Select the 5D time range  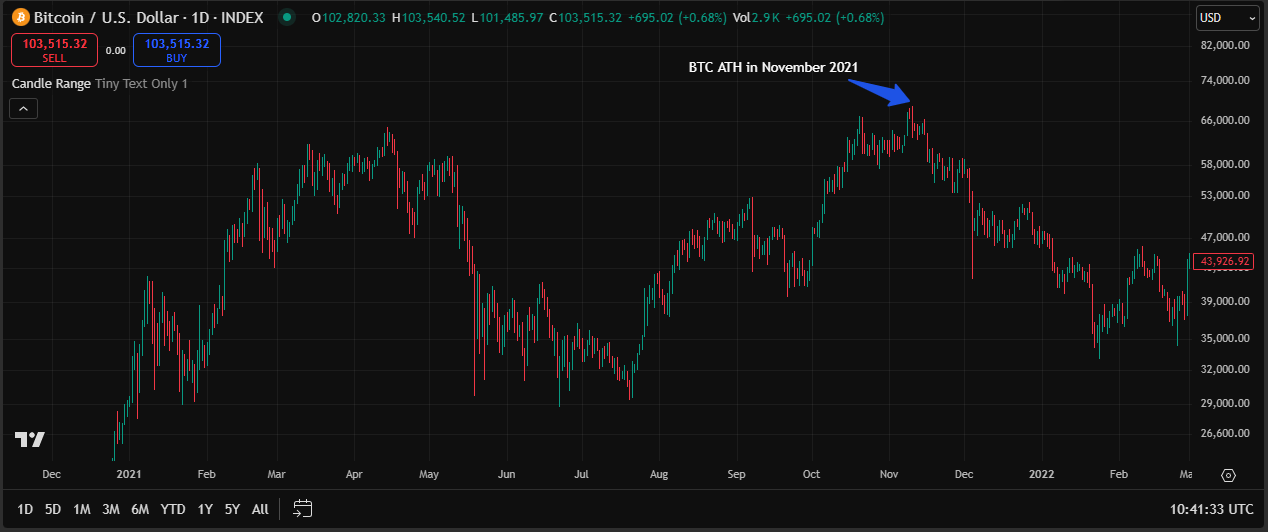tap(53, 509)
